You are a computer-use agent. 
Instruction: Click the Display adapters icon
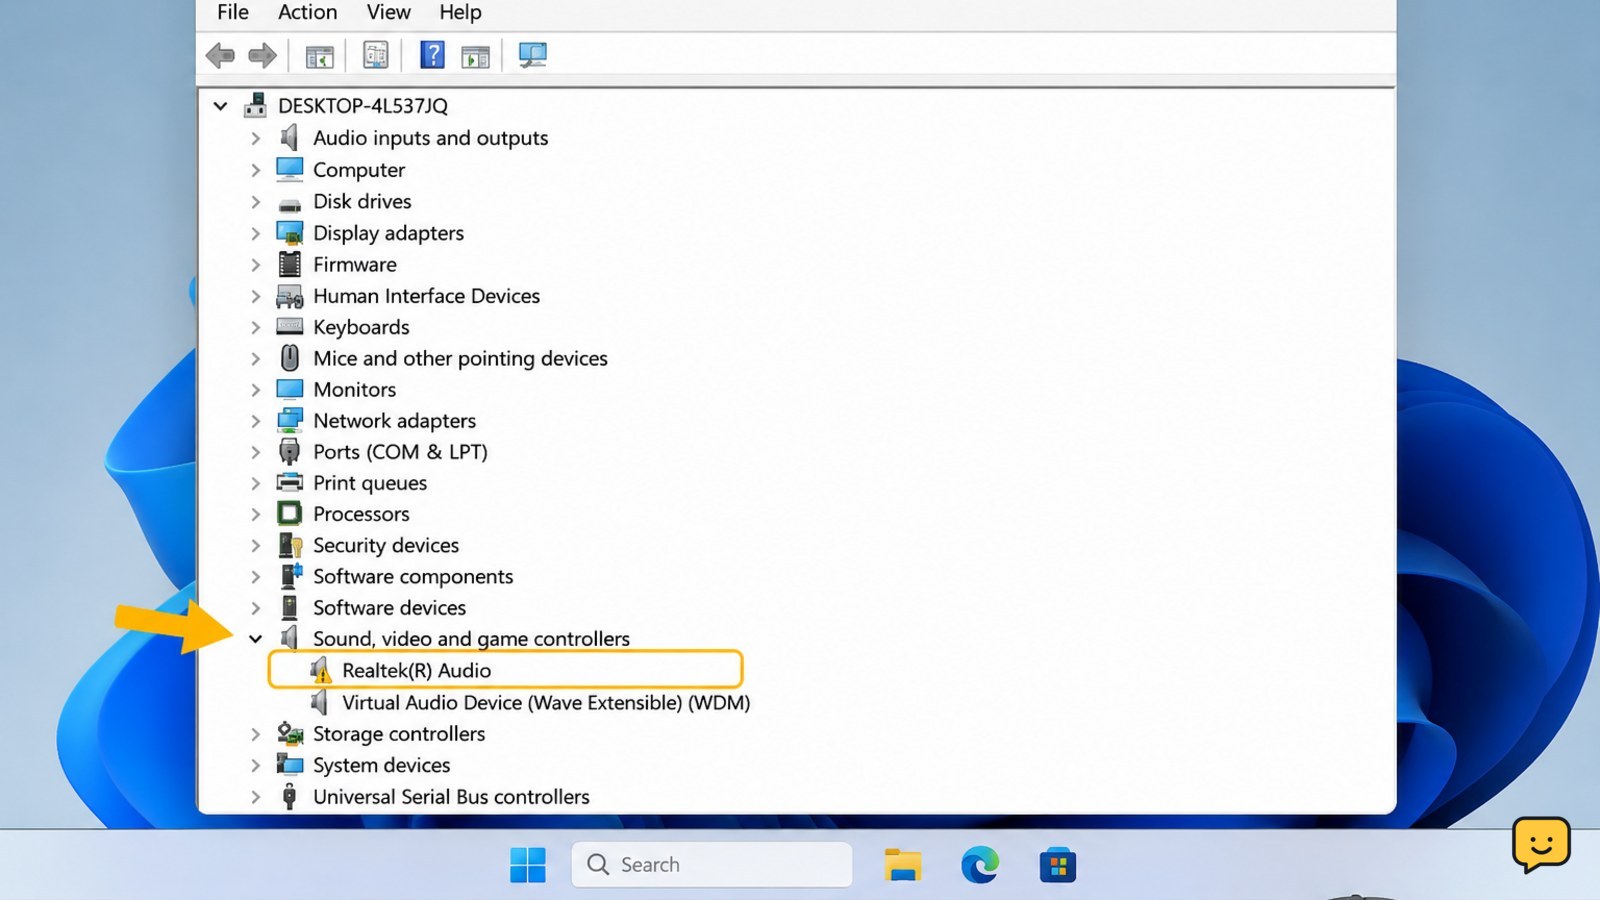tap(289, 233)
